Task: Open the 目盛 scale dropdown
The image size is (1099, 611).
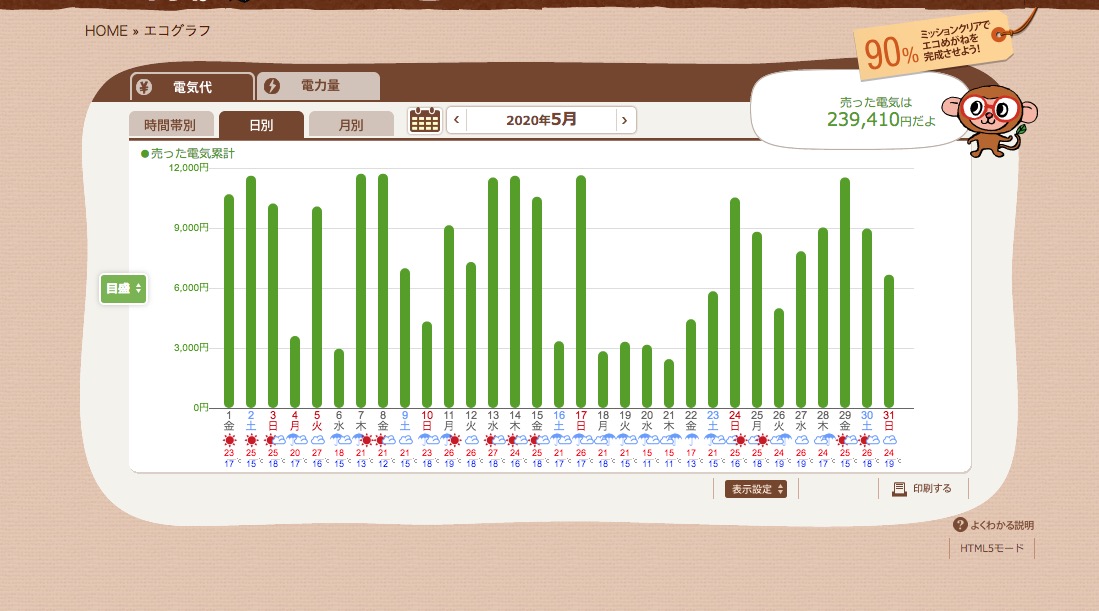Action: [124, 289]
